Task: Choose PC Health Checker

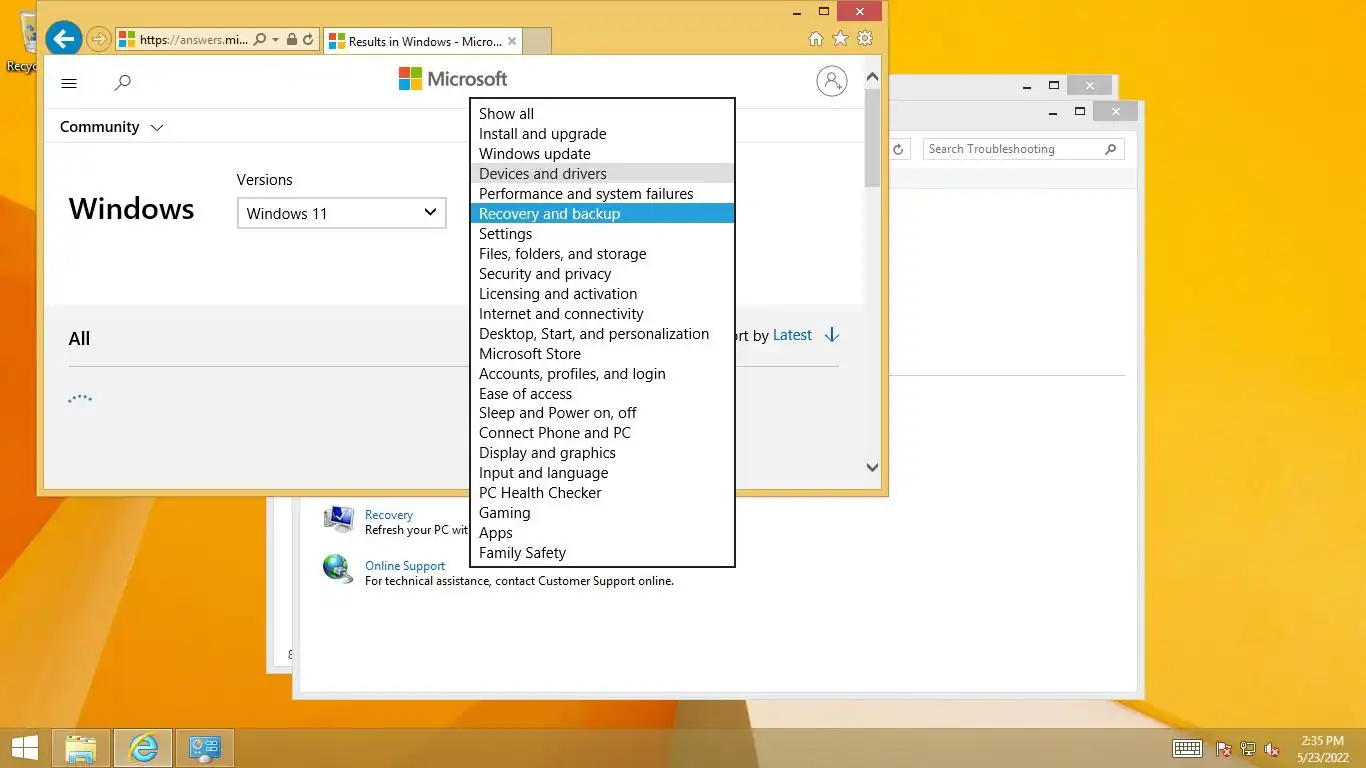Action: [x=602, y=493]
